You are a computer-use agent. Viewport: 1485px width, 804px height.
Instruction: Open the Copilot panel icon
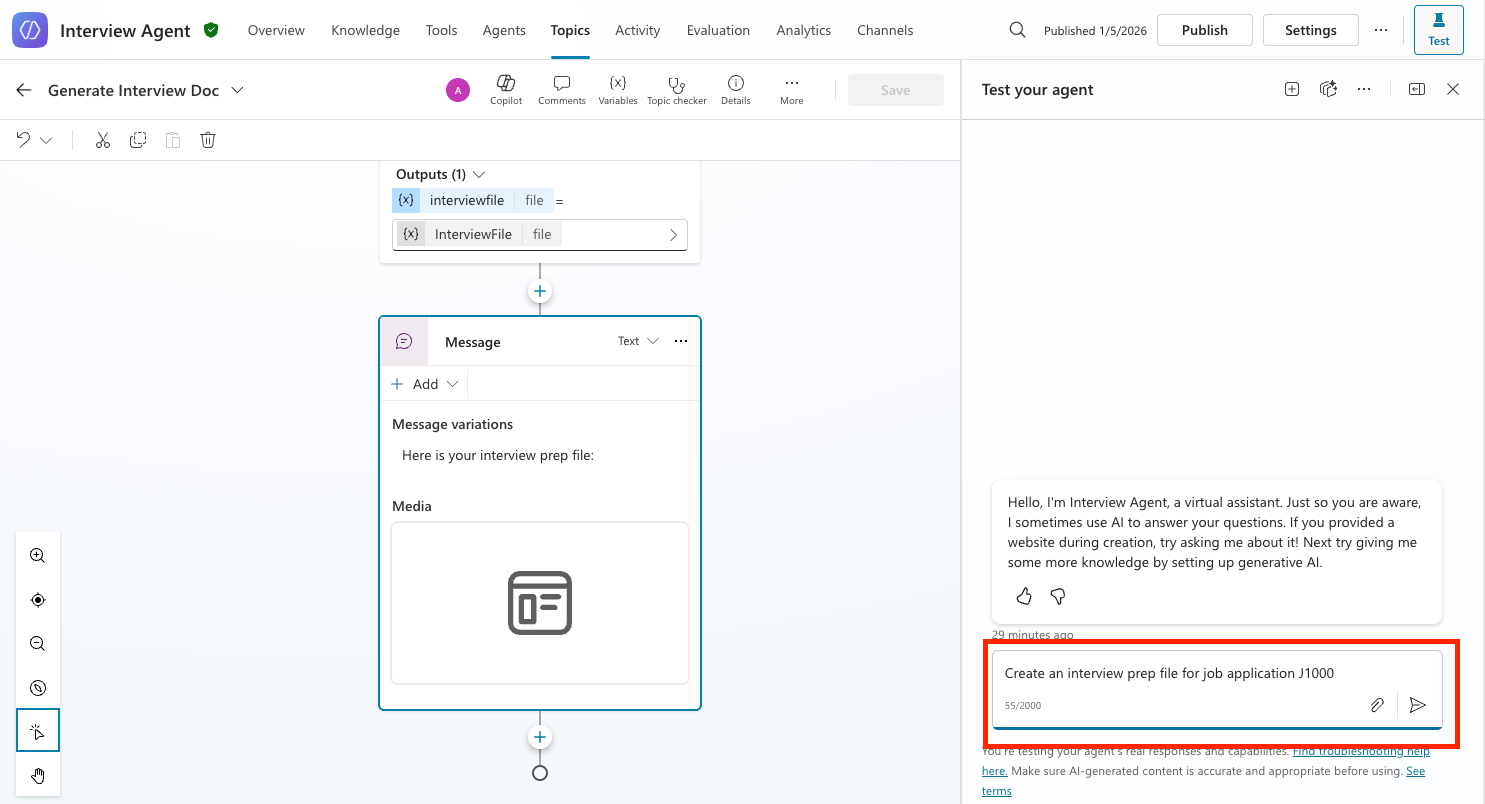click(506, 89)
